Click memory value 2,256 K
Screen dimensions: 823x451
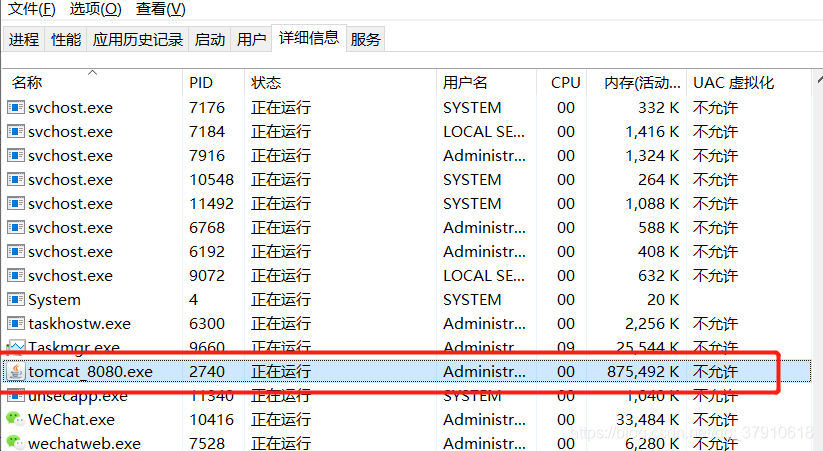pos(652,324)
